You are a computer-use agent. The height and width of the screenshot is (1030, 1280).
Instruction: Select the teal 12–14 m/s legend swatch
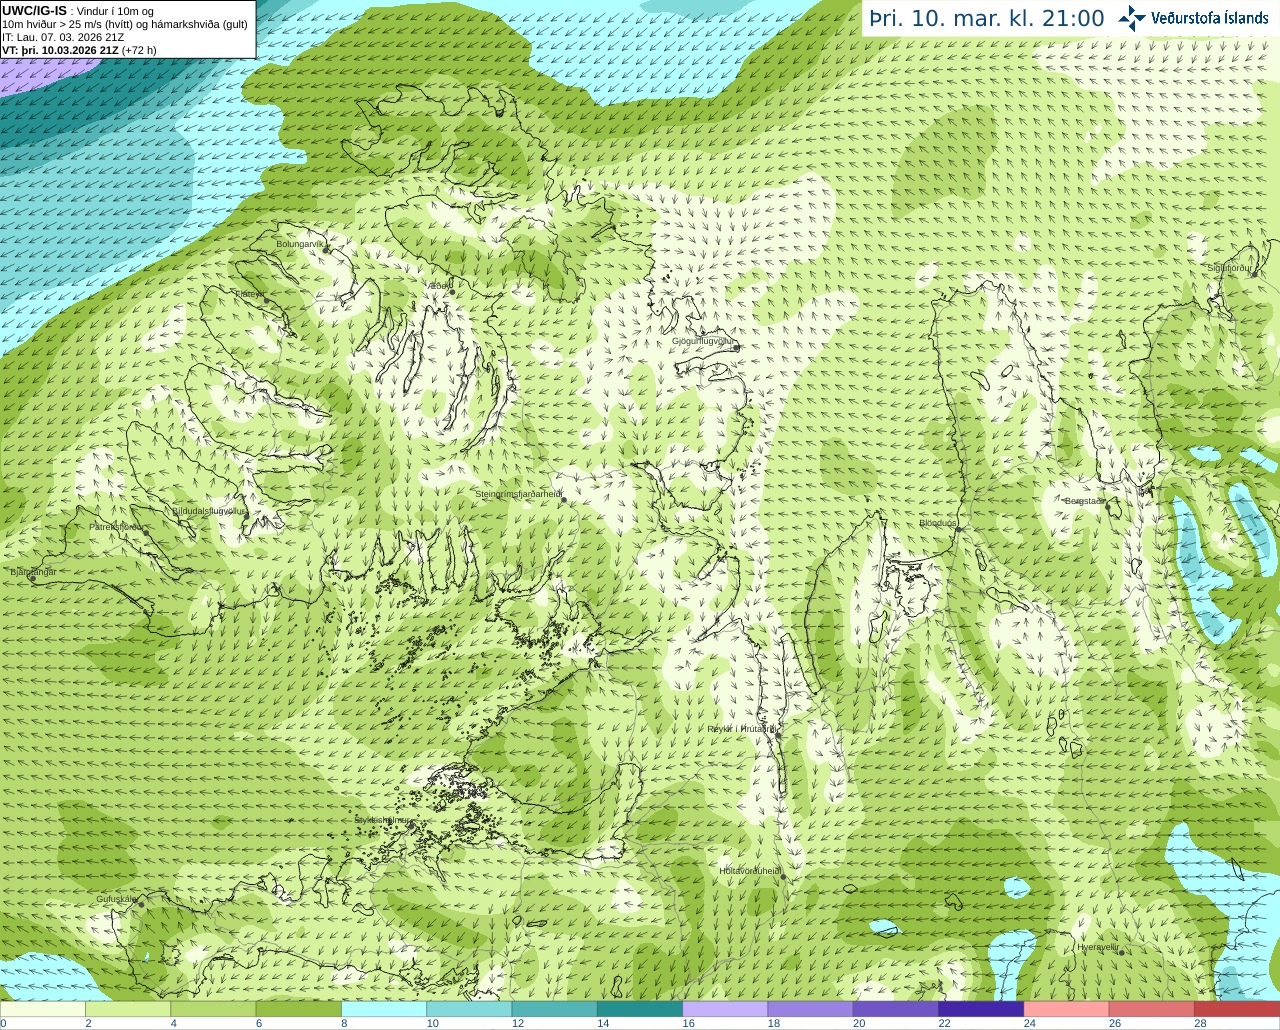pos(554,1009)
